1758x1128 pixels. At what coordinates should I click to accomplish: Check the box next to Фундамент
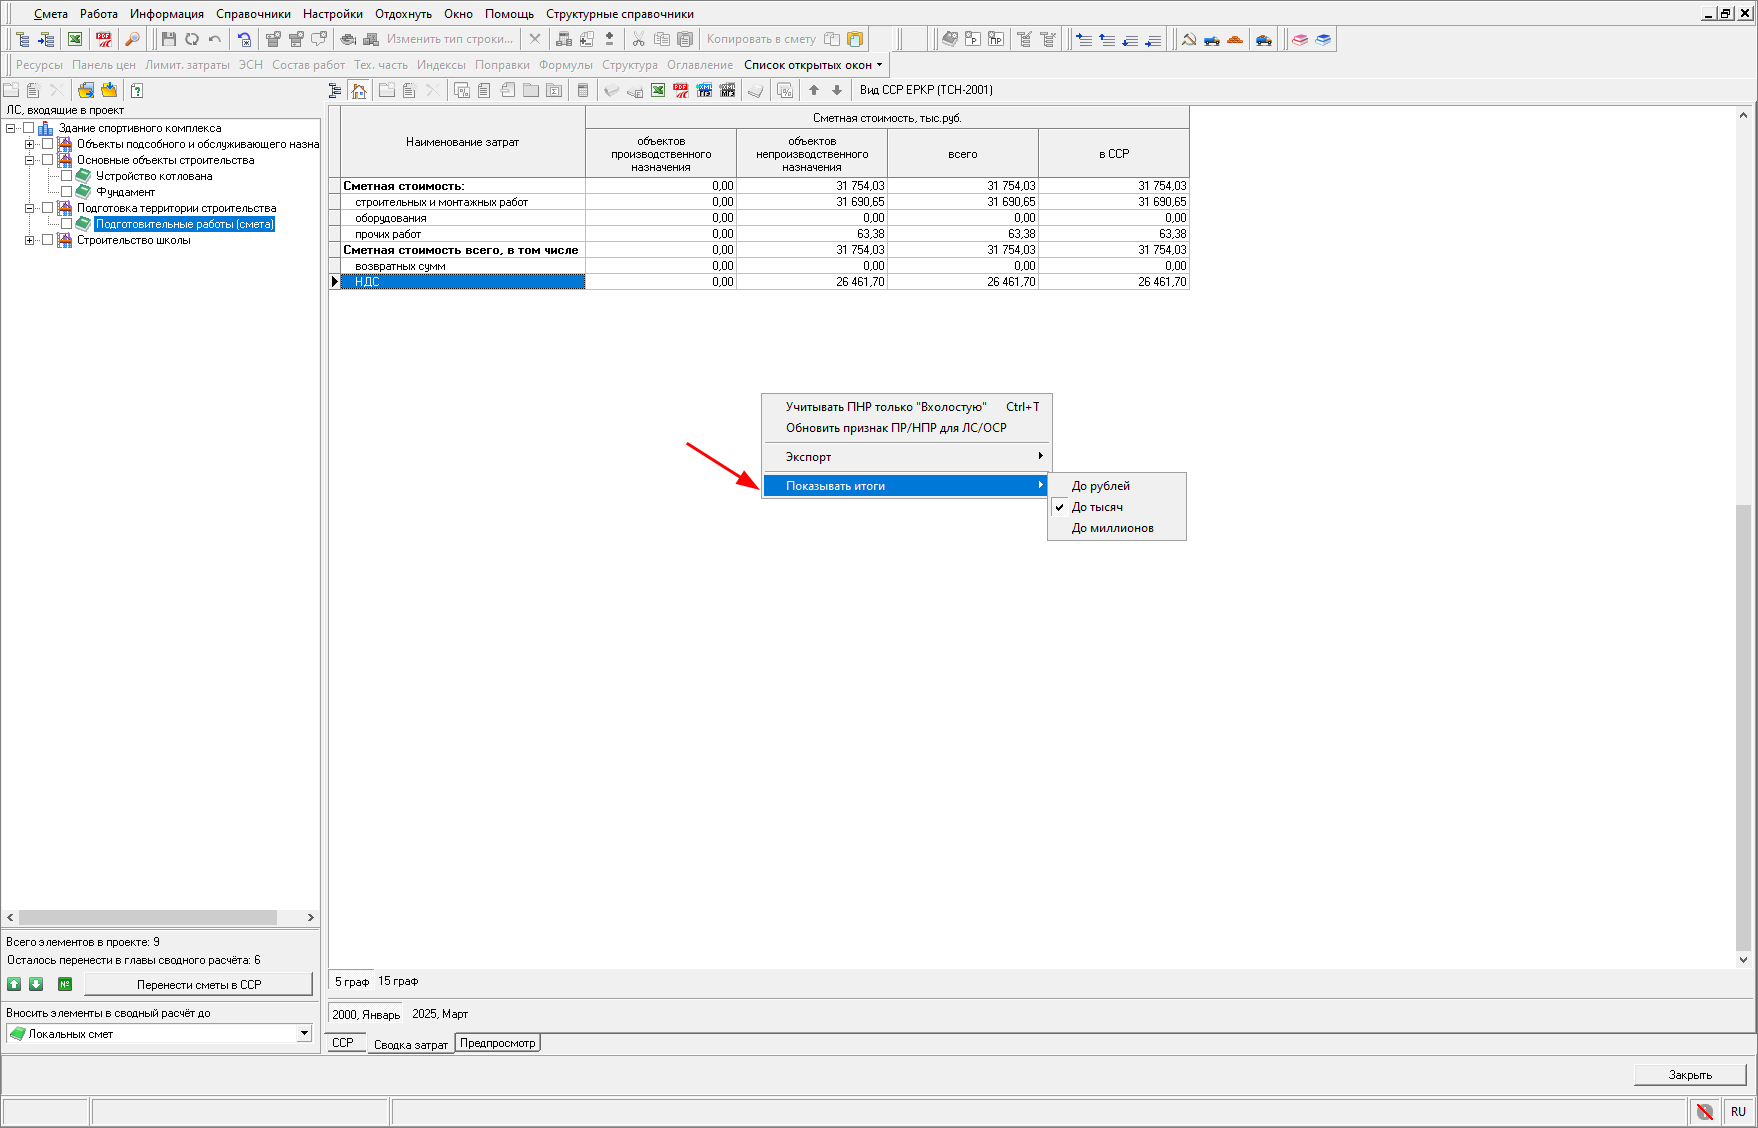coord(67,192)
